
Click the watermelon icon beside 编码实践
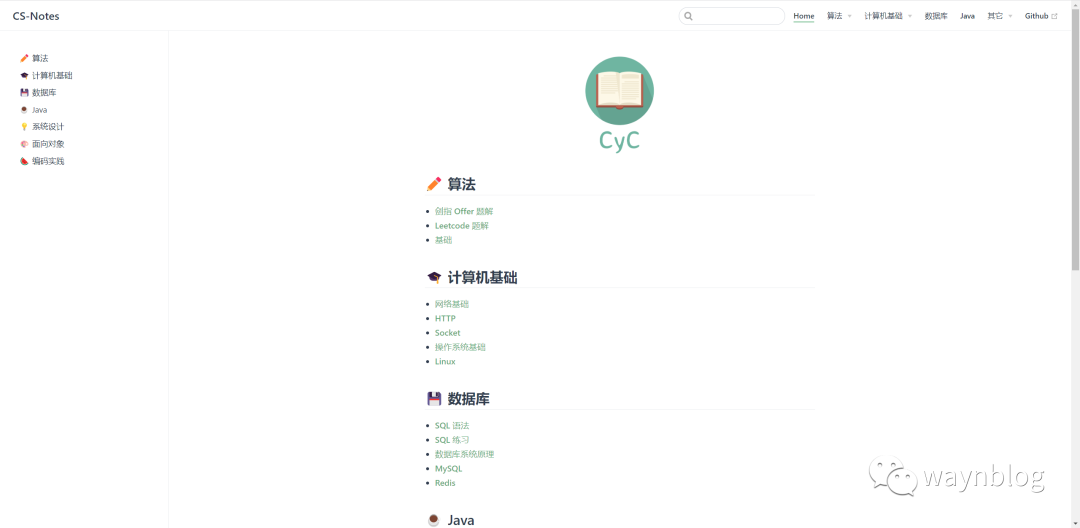(x=25, y=161)
